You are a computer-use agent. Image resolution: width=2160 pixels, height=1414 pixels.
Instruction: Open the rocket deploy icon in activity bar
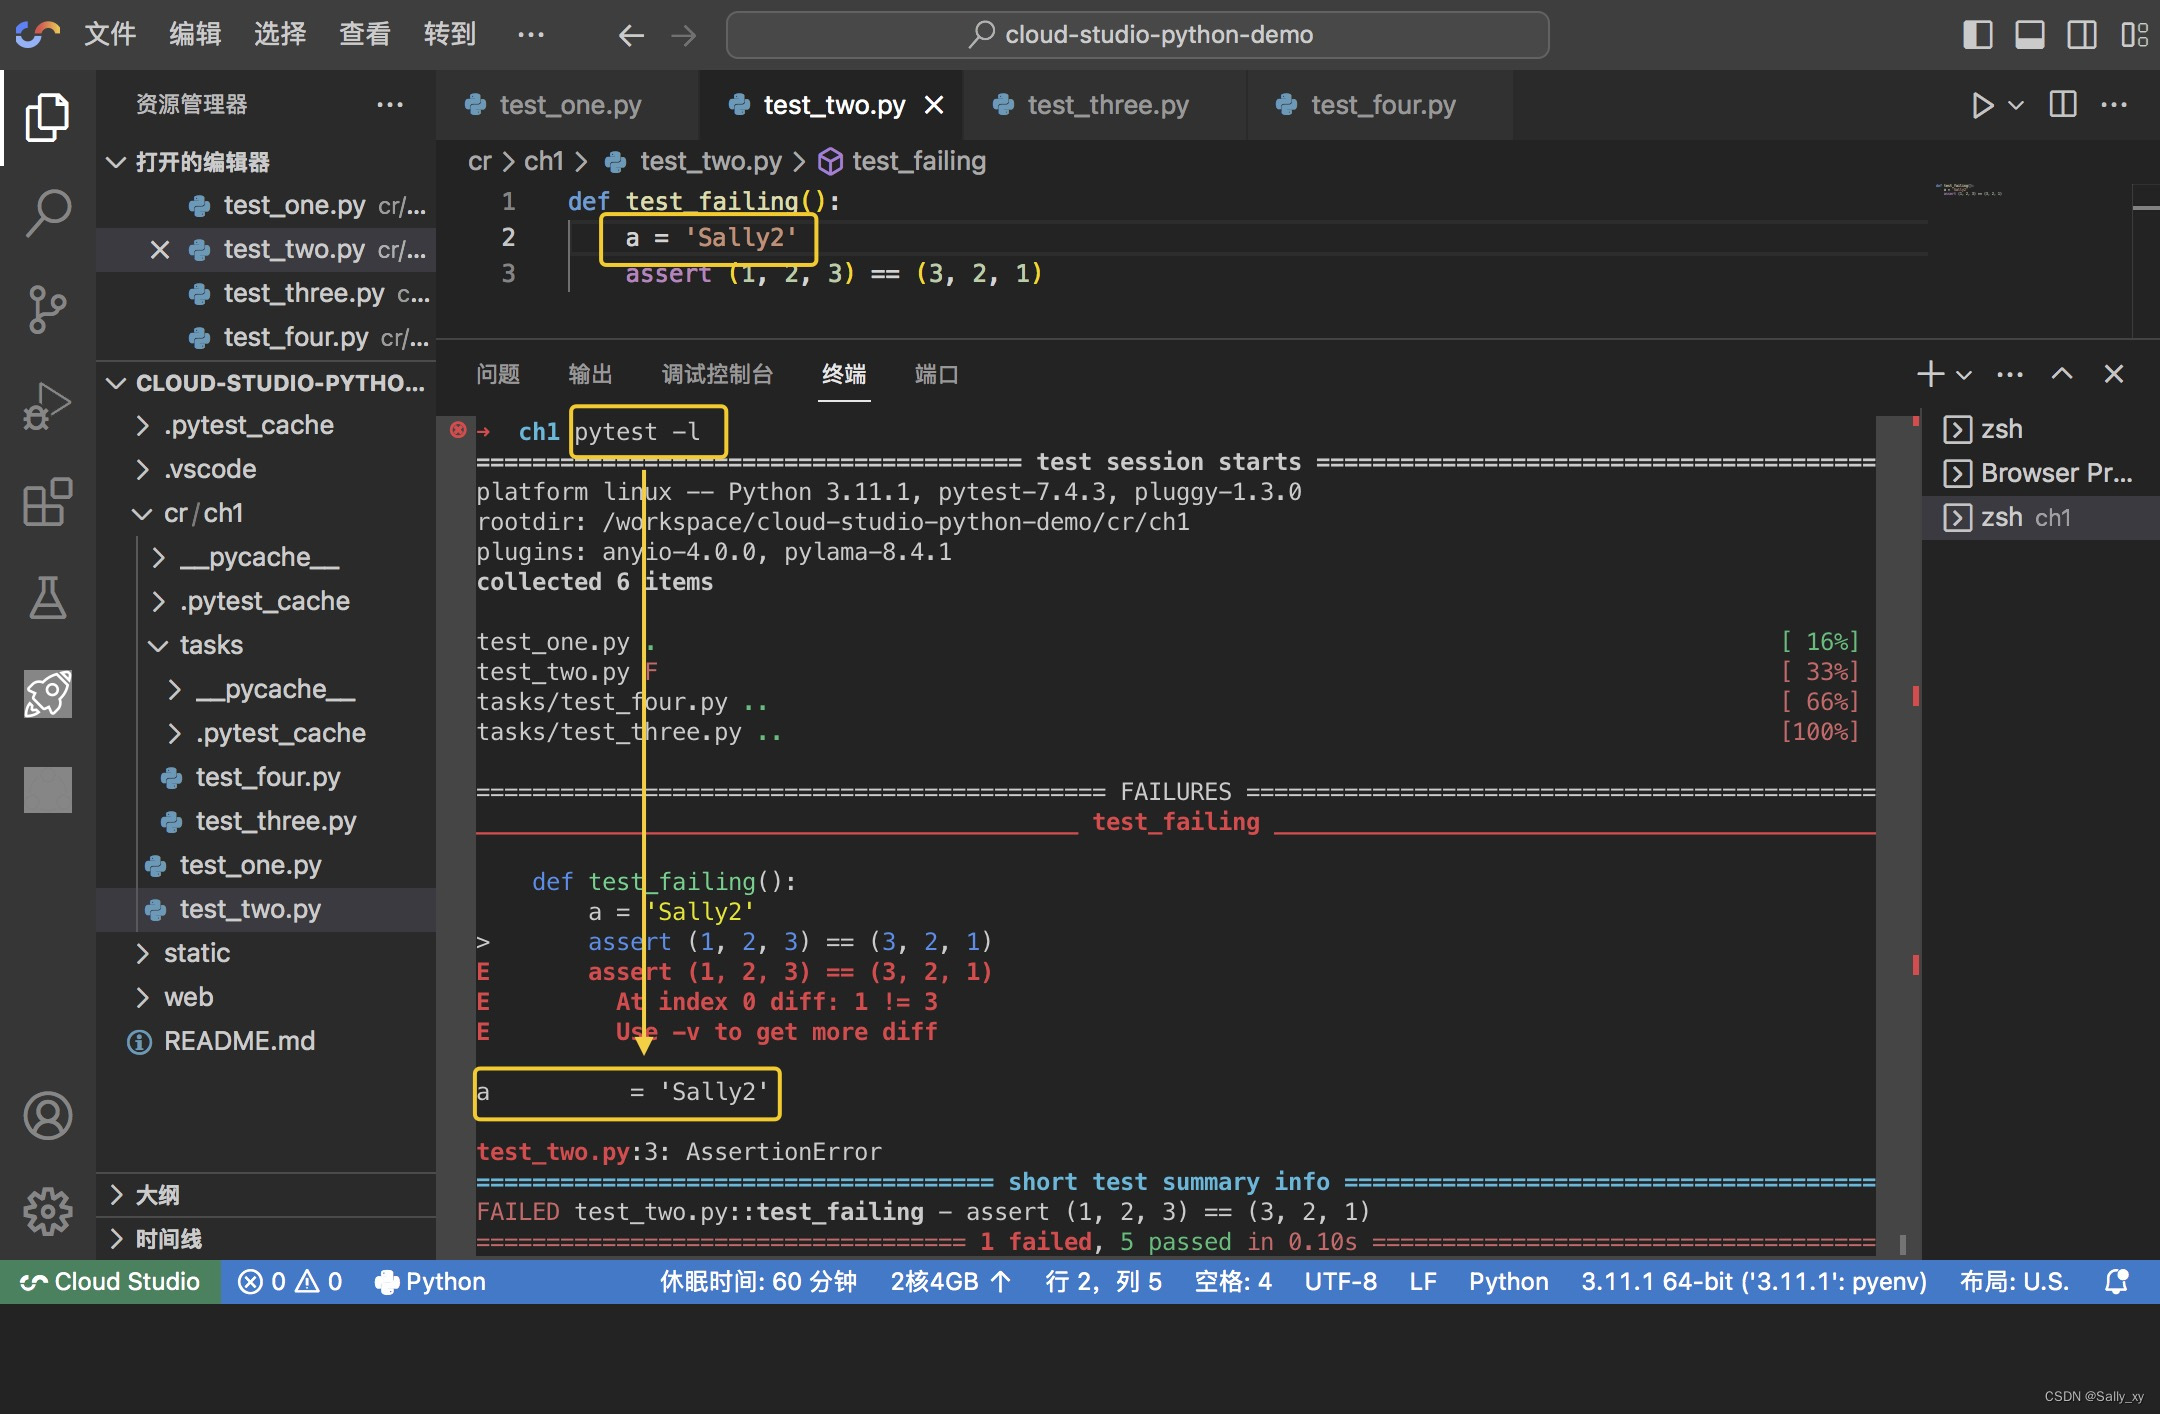47,693
